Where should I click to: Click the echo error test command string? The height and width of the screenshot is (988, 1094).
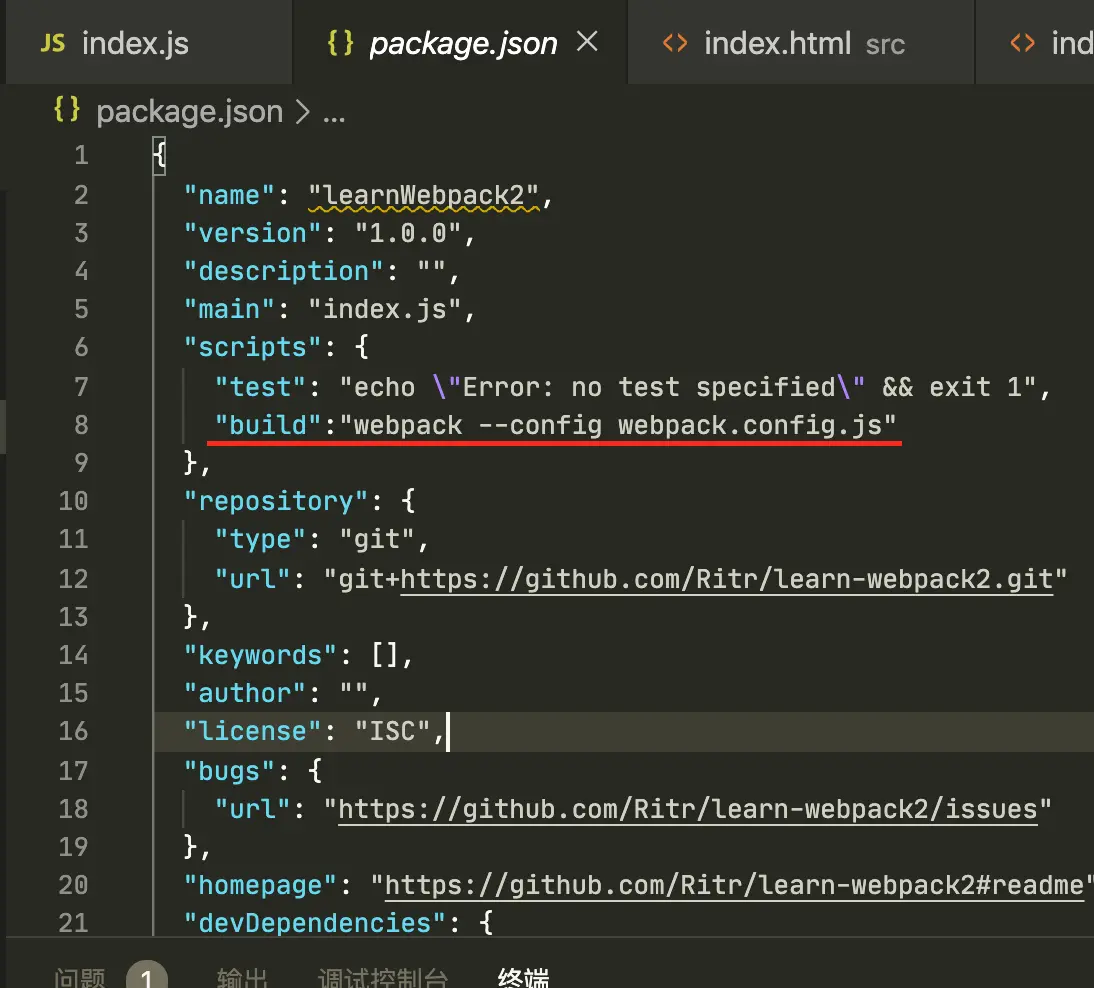tap(687, 387)
